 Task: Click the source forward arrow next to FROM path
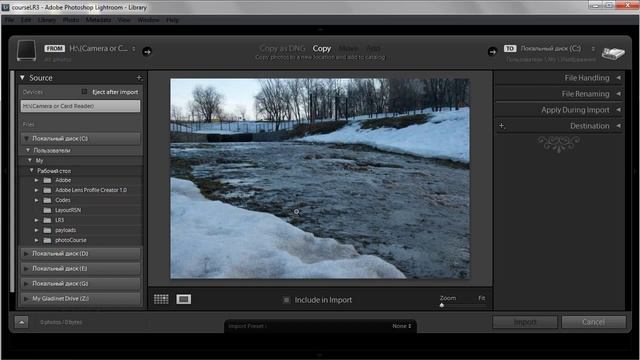pyautogui.click(x=147, y=51)
